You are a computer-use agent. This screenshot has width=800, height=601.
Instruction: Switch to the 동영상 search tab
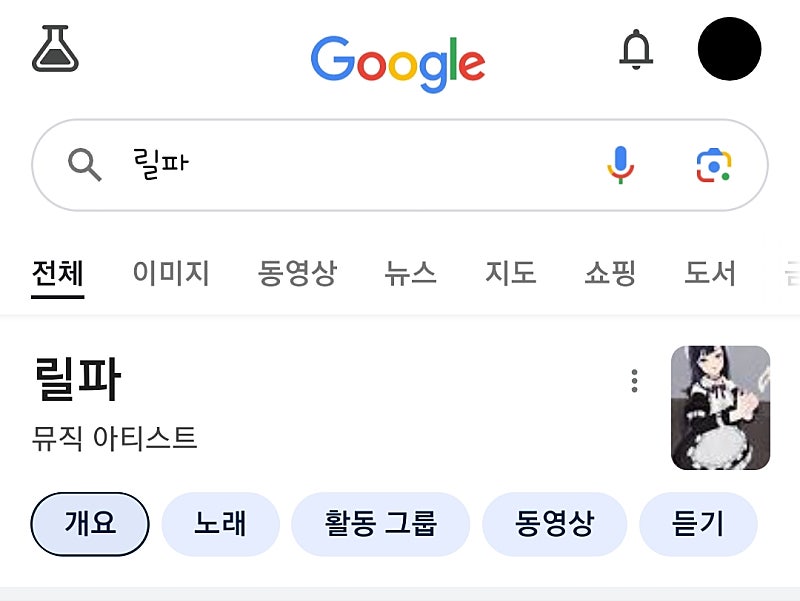297,273
